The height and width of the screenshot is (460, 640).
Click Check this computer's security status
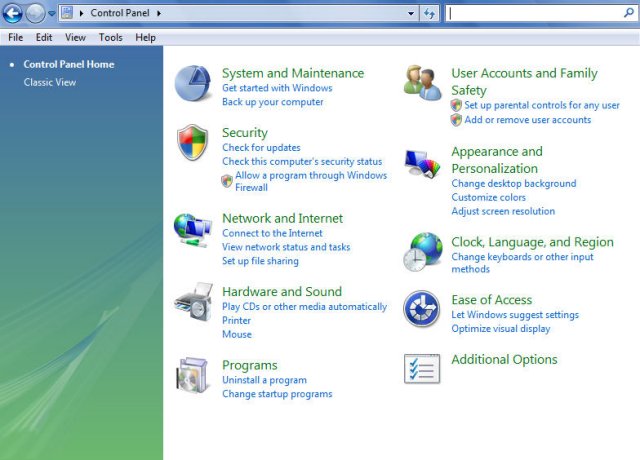tap(302, 162)
